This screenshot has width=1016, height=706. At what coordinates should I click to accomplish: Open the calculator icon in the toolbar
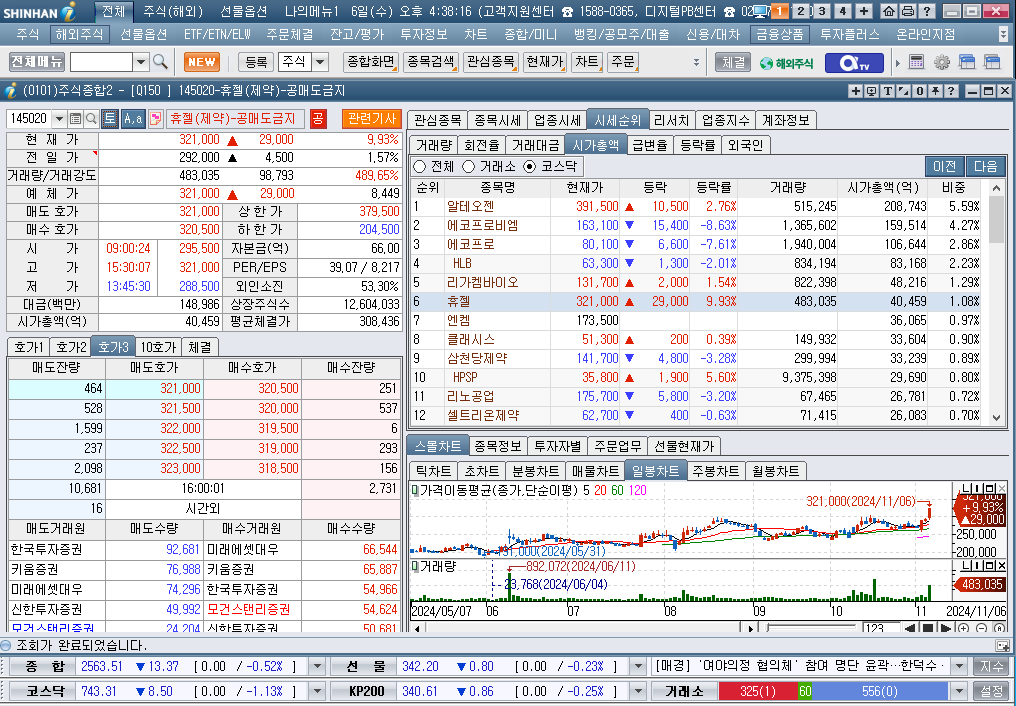(x=916, y=62)
